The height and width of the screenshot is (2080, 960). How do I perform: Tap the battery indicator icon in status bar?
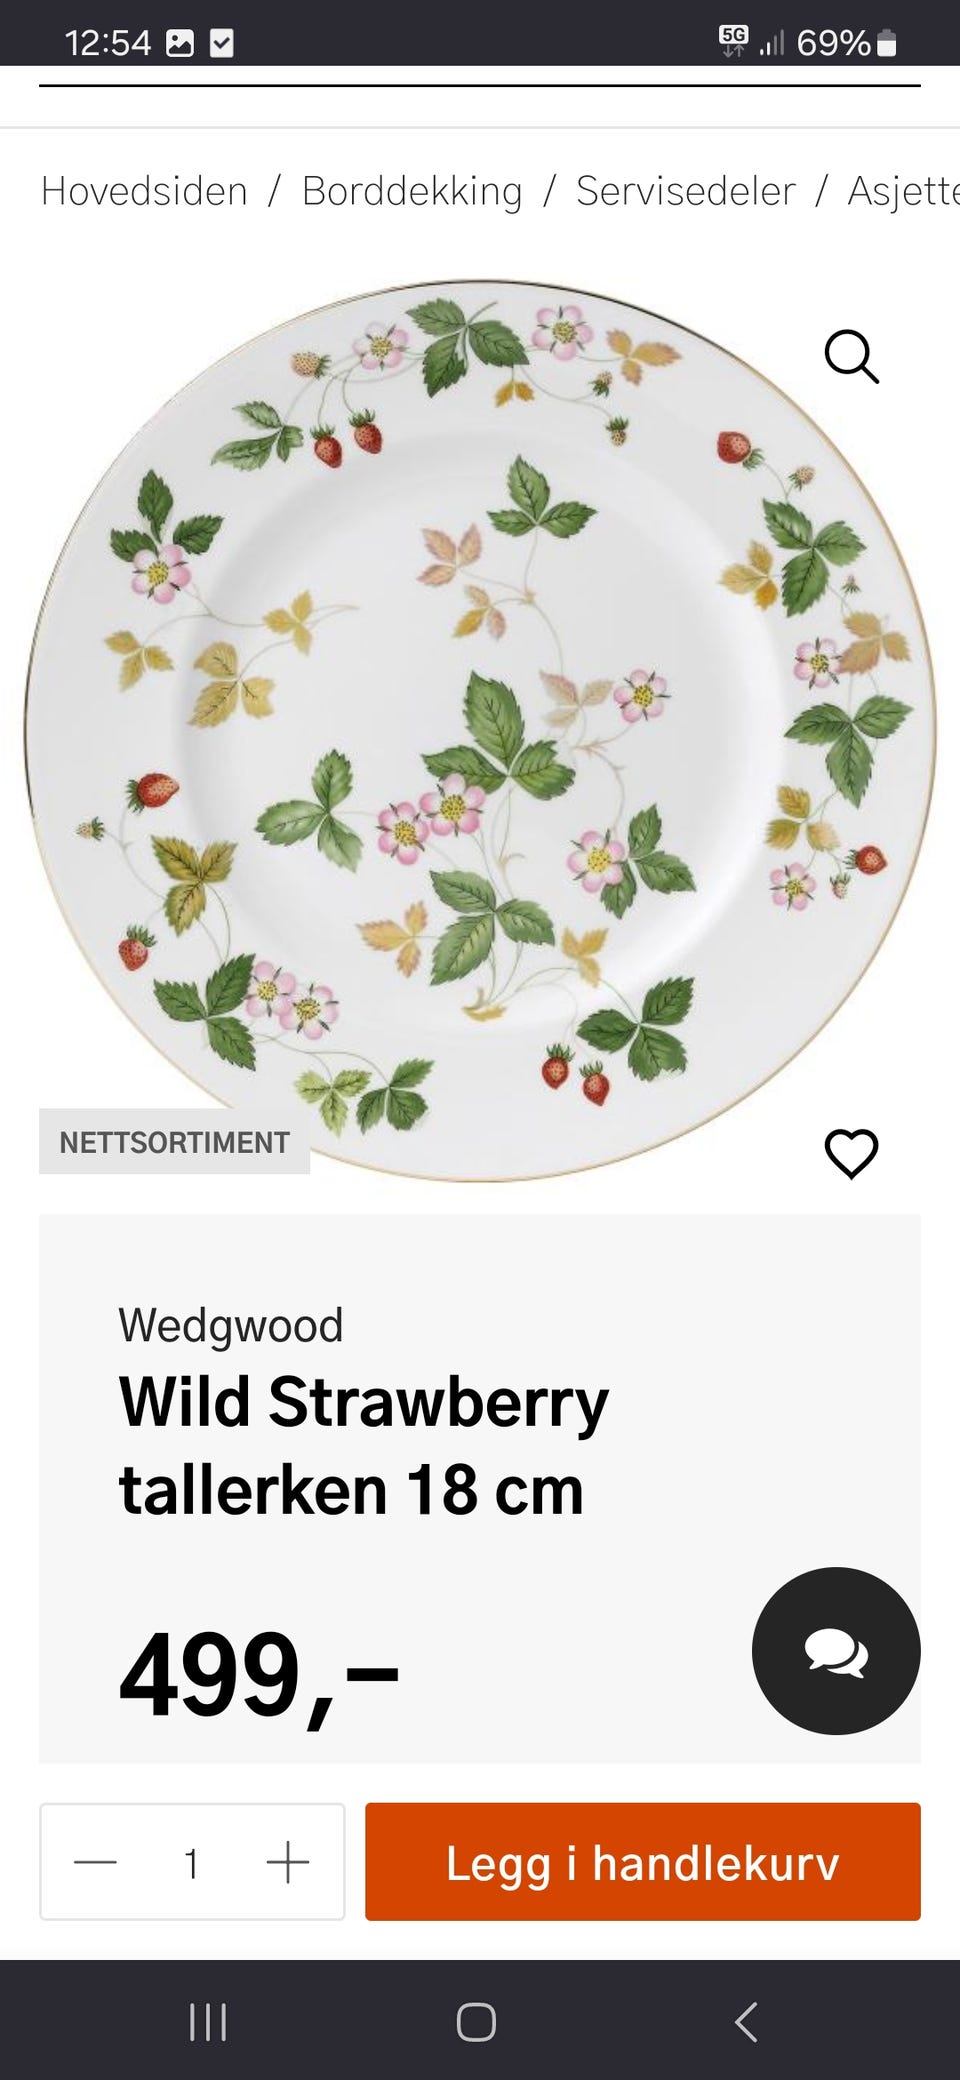click(886, 43)
